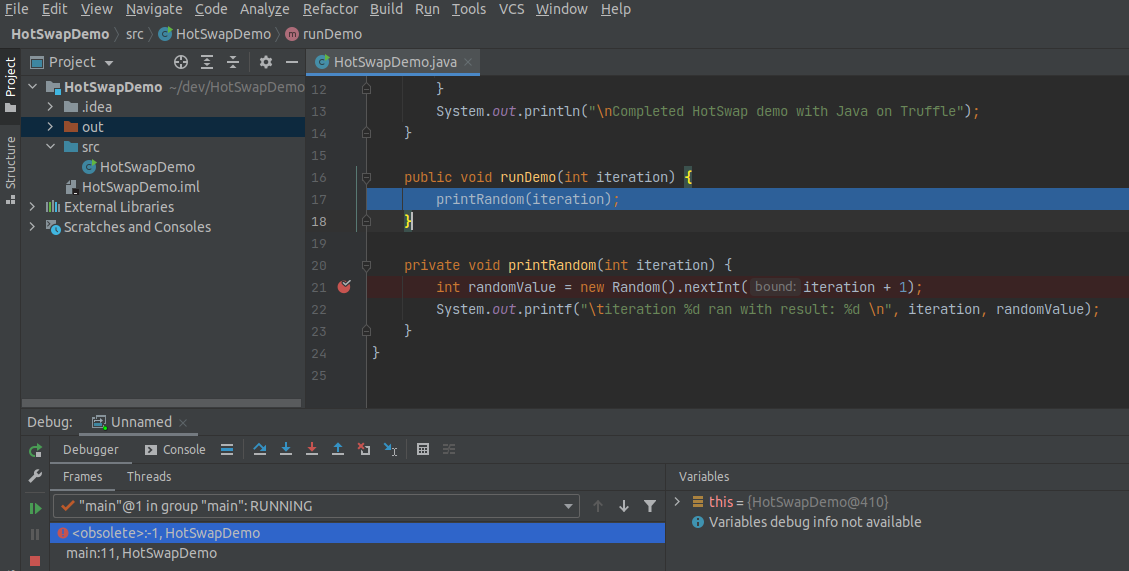This screenshot has height=571, width=1129.
Task: Click the Step Over debugger icon
Action: click(x=260, y=450)
